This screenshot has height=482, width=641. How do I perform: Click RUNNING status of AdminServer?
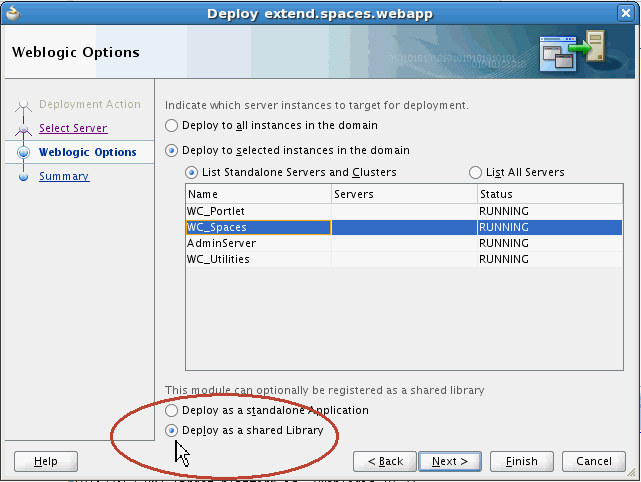tap(504, 243)
